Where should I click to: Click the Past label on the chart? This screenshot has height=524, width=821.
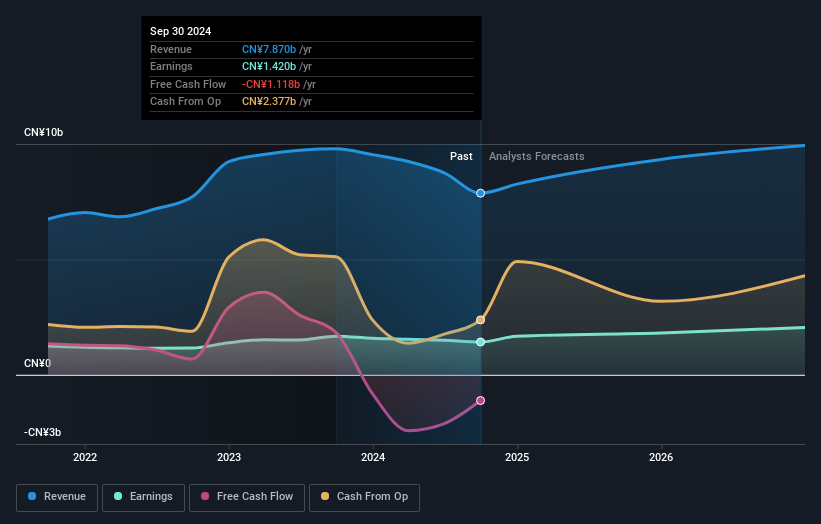coord(461,156)
